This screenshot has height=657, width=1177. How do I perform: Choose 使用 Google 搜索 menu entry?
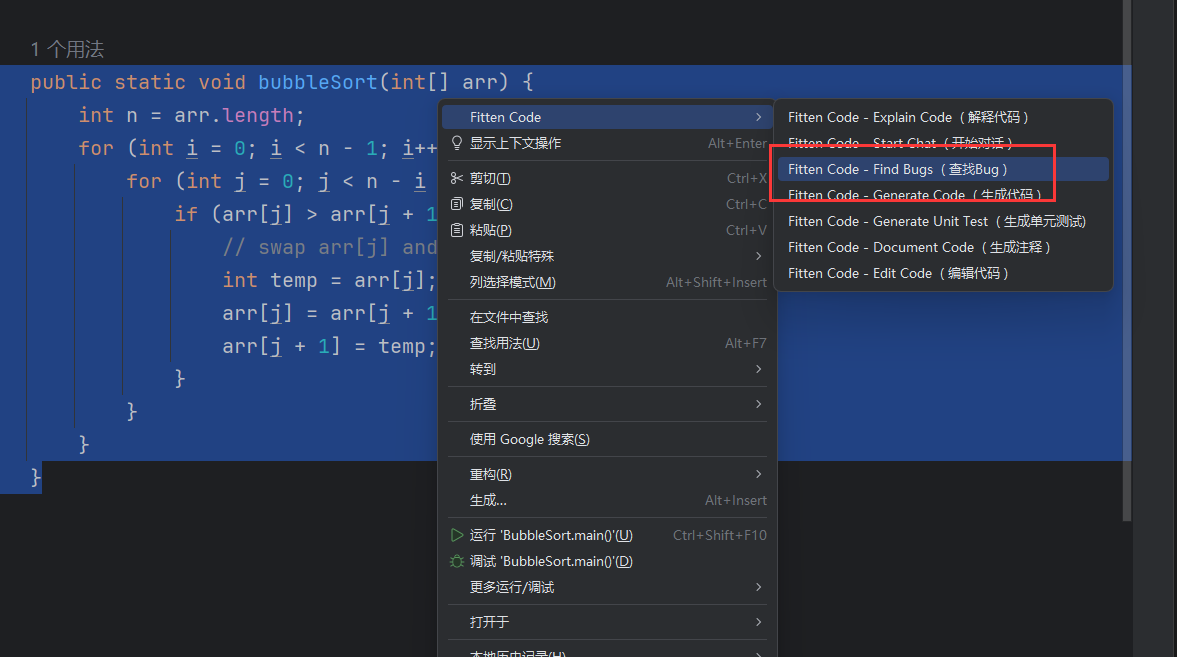529,439
